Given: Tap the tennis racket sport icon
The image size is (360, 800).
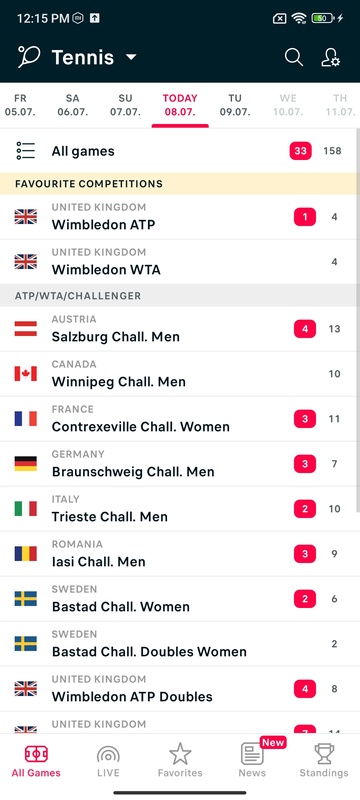Looking at the screenshot, I should point(30,57).
